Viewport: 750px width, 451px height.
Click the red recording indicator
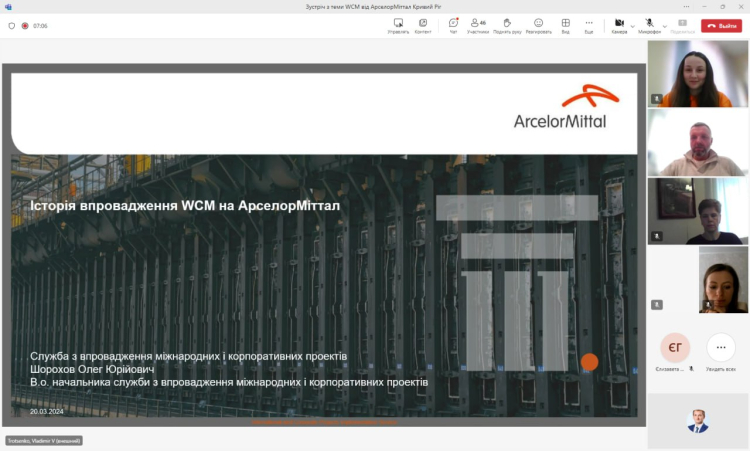pos(26,26)
